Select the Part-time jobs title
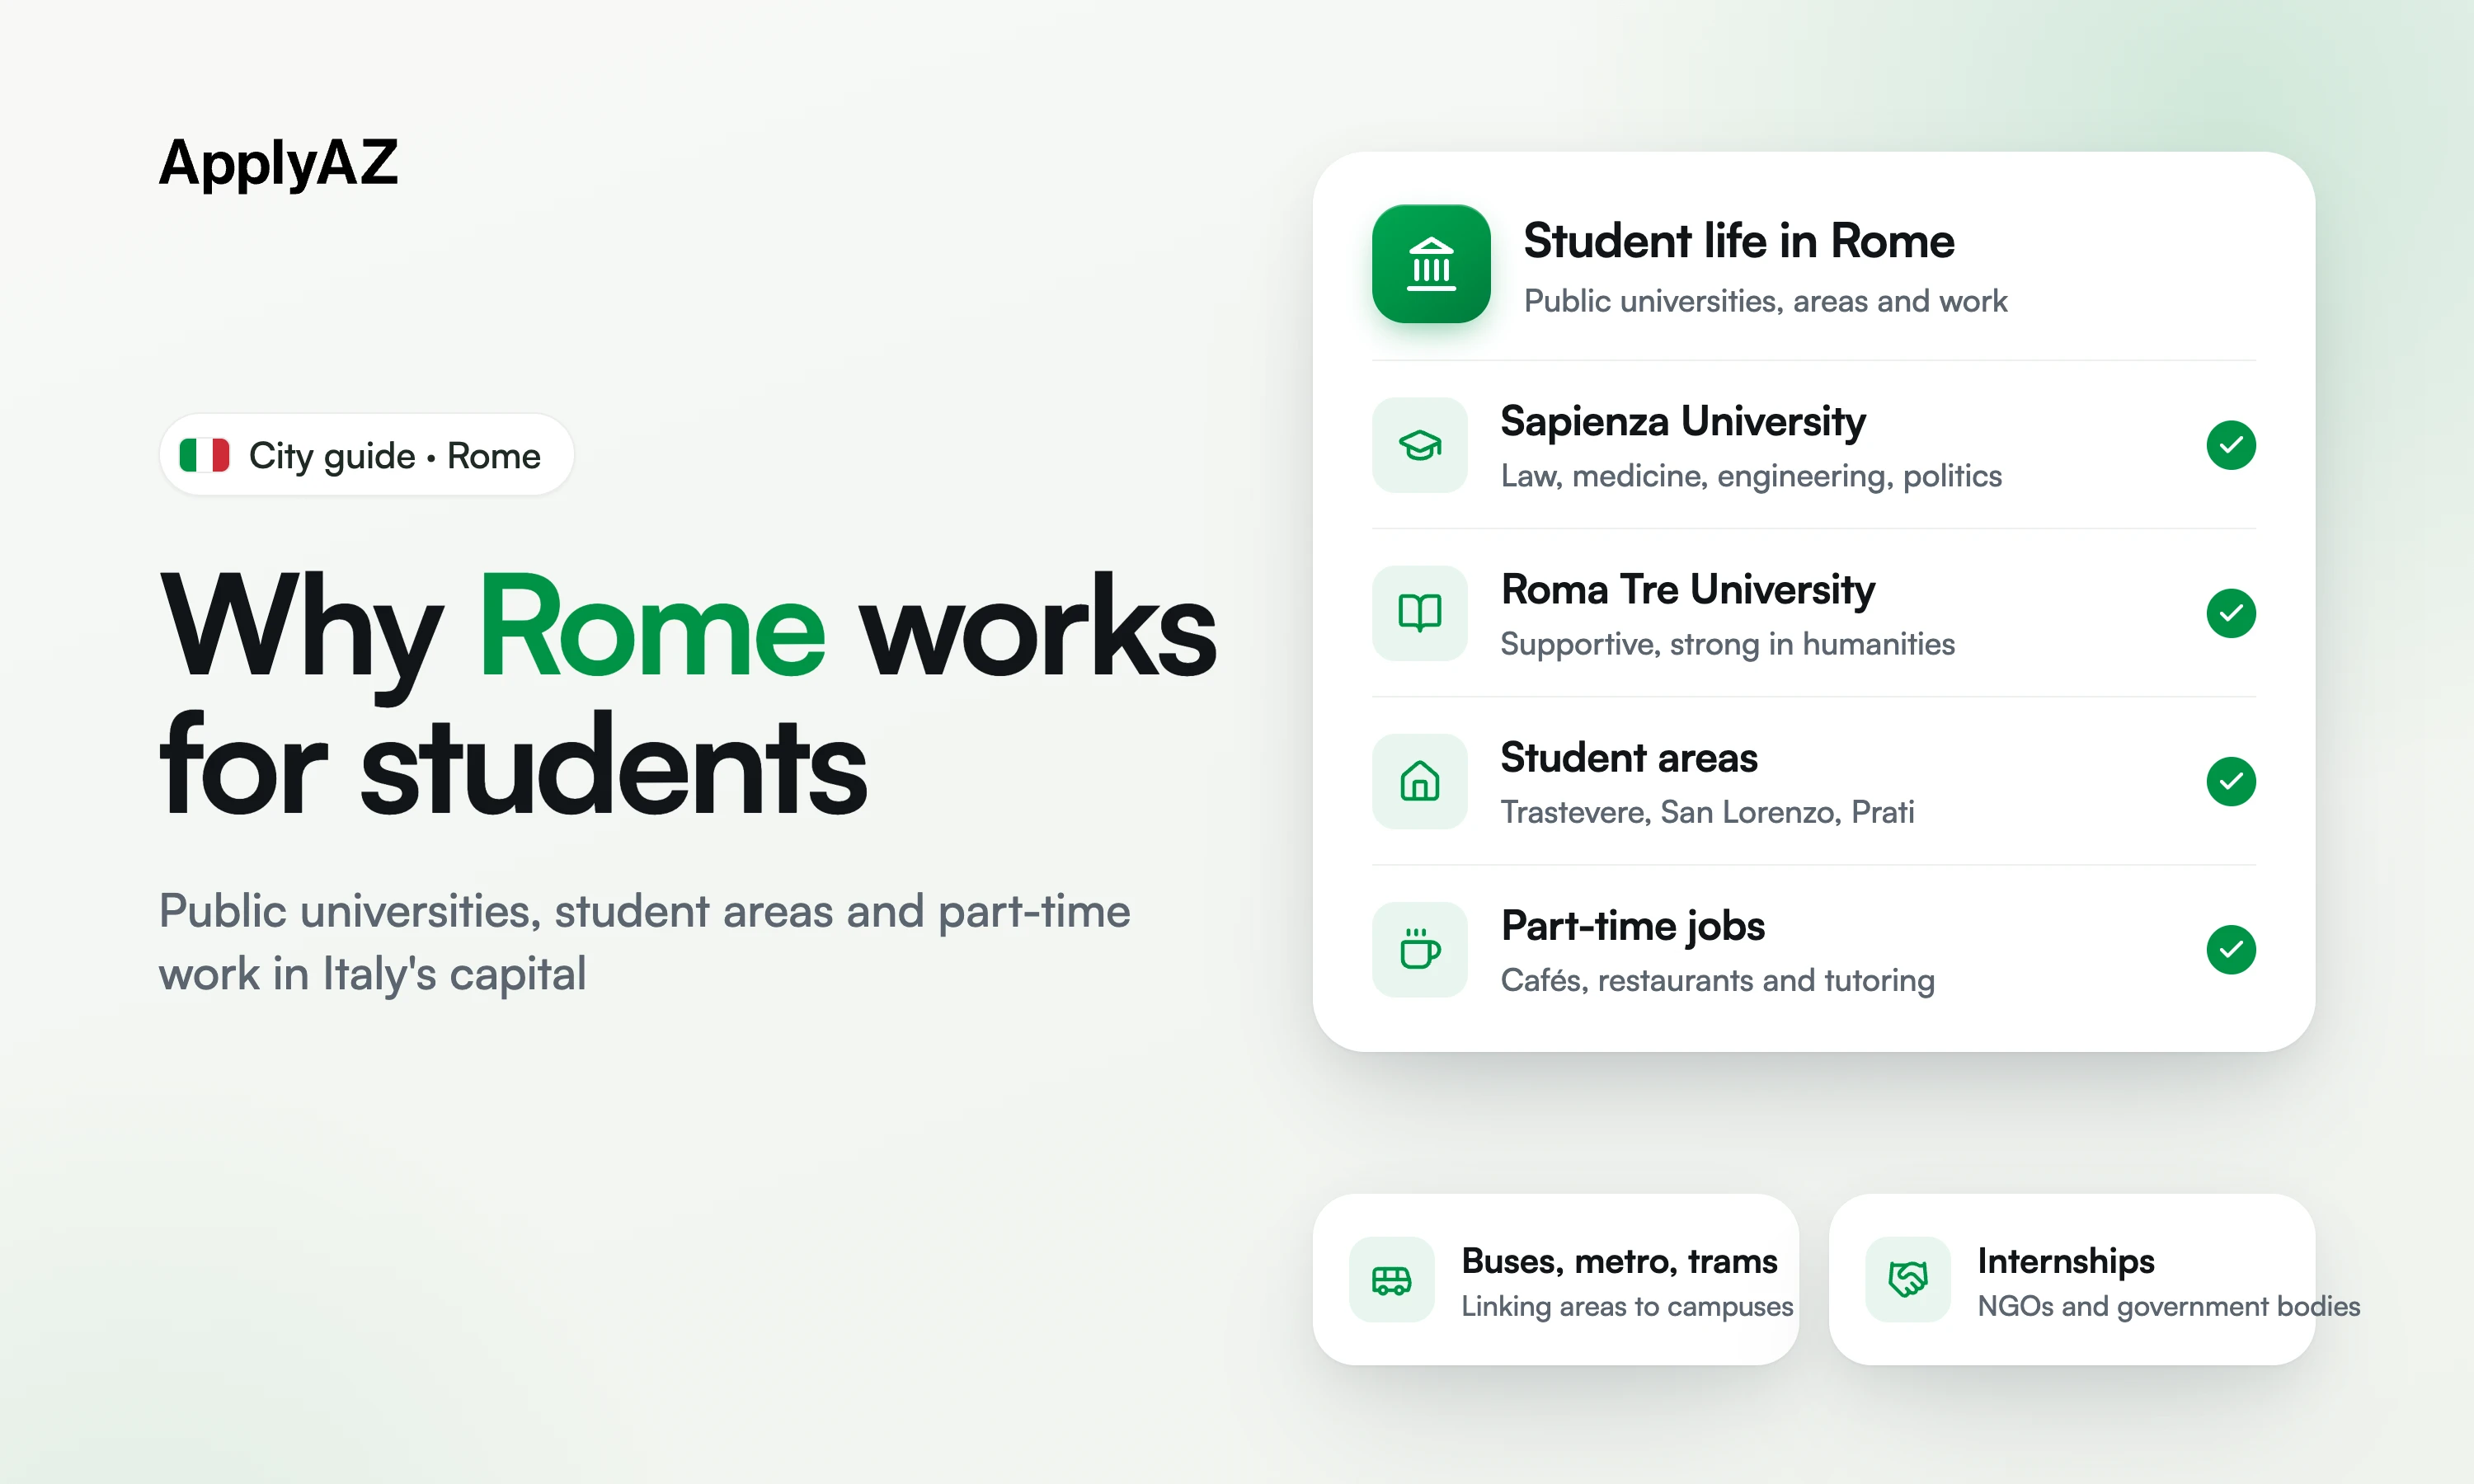Image resolution: width=2474 pixels, height=1484 pixels. [1633, 927]
